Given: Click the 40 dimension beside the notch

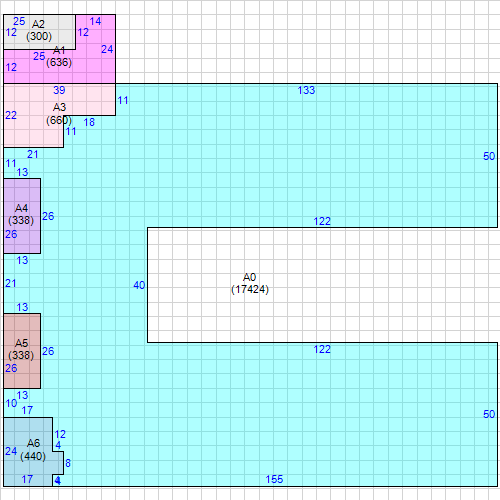Looking at the screenshot, I should (139, 285).
